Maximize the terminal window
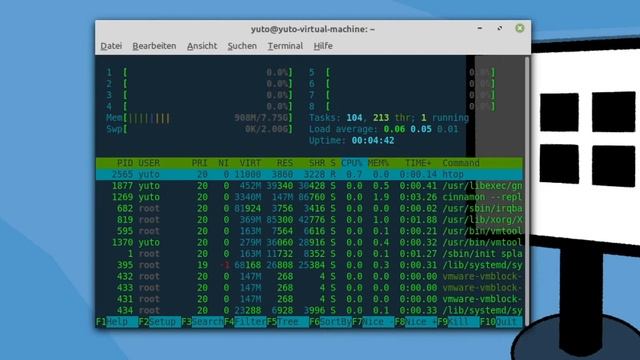Screen dimensions: 640x360 [x=500, y=28]
